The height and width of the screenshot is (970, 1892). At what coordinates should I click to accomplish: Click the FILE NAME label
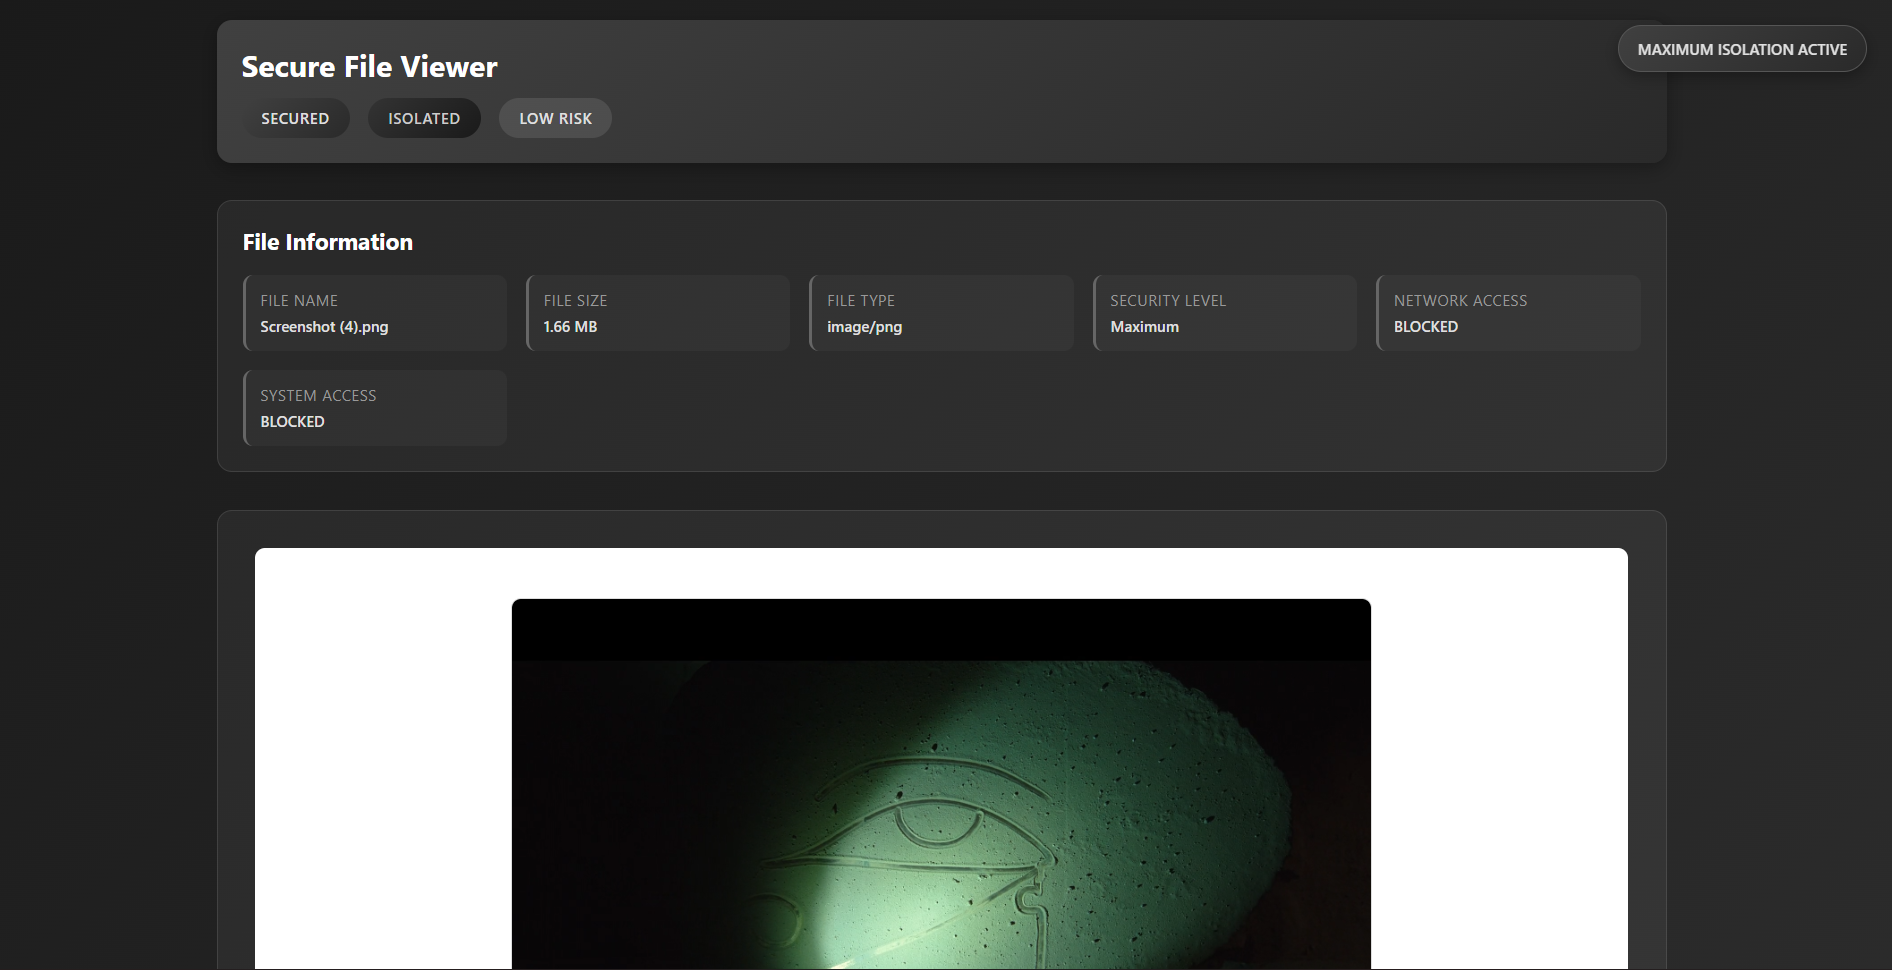coord(299,300)
